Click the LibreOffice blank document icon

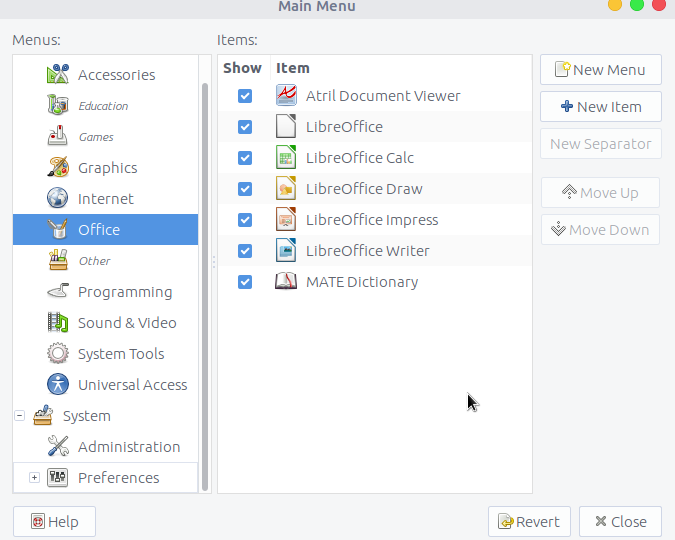coord(286,127)
